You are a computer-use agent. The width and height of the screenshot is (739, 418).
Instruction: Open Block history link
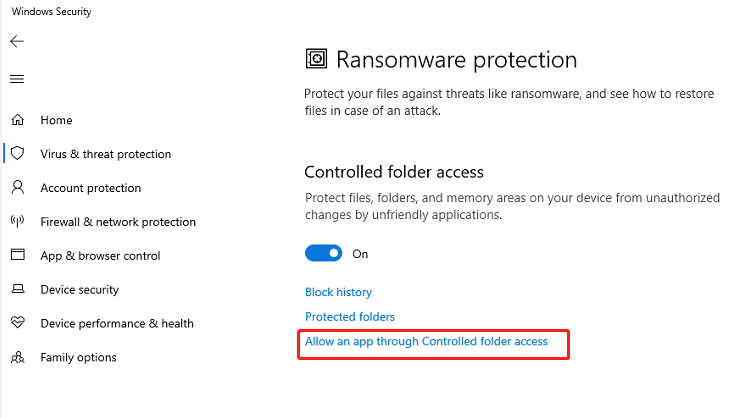pyautogui.click(x=338, y=292)
